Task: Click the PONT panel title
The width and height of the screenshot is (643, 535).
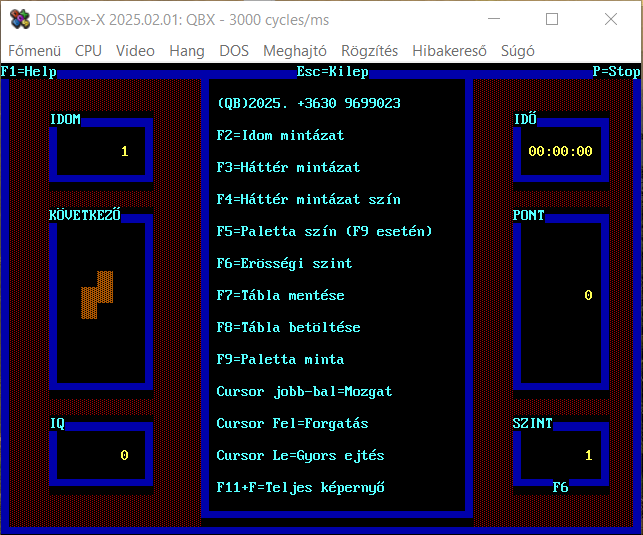Action: tap(529, 215)
